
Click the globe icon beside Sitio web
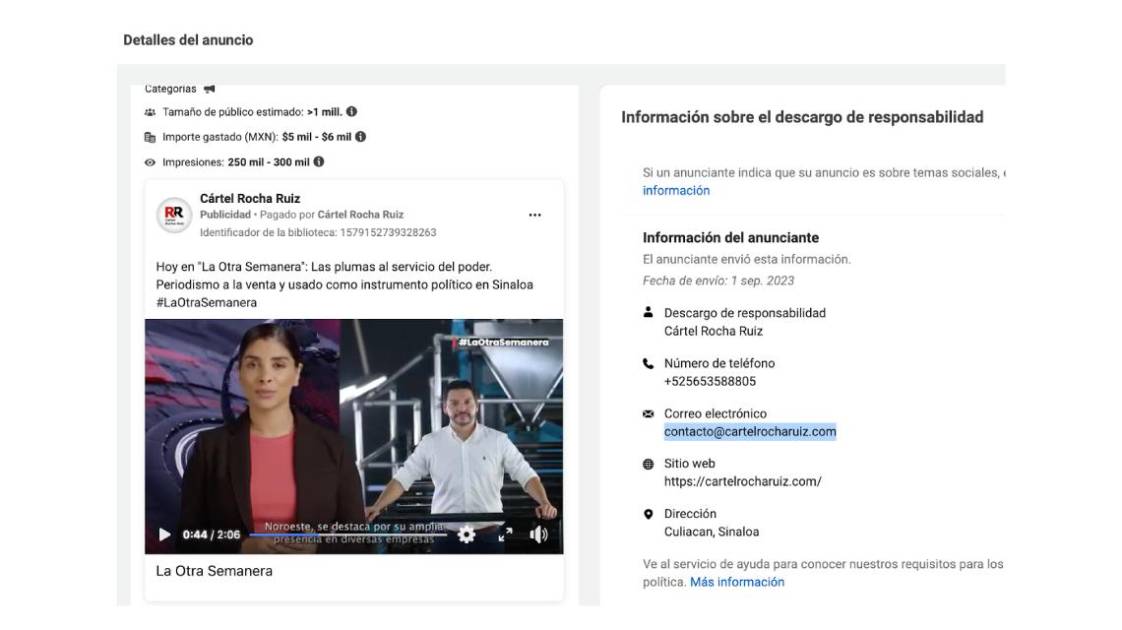[648, 464]
